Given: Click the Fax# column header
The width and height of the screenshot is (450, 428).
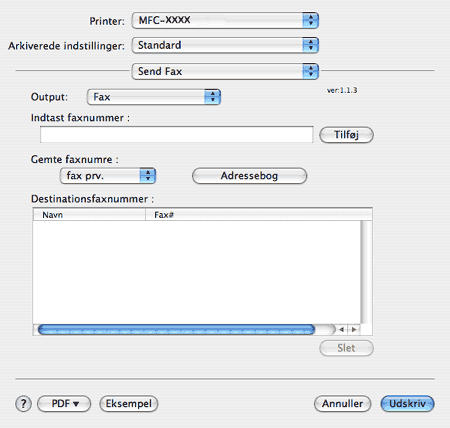Looking at the screenshot, I should click(259, 215).
